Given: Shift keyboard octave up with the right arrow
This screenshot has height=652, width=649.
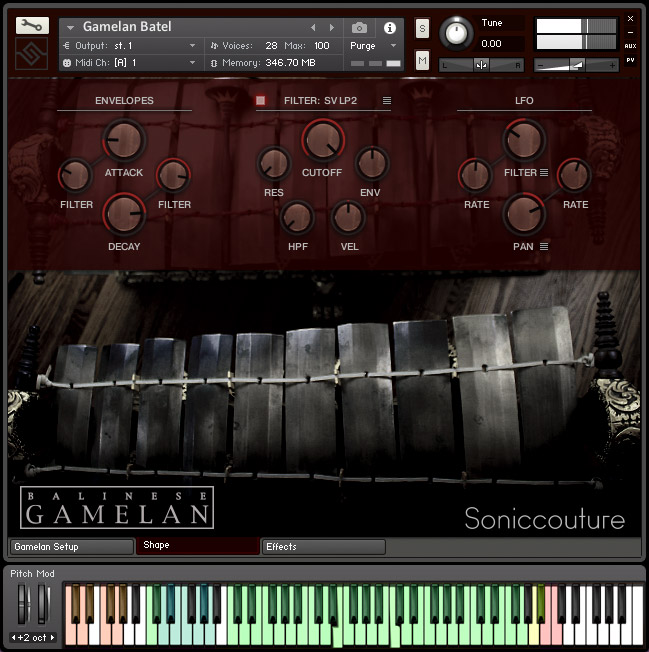Looking at the screenshot, I should pos(53,637).
